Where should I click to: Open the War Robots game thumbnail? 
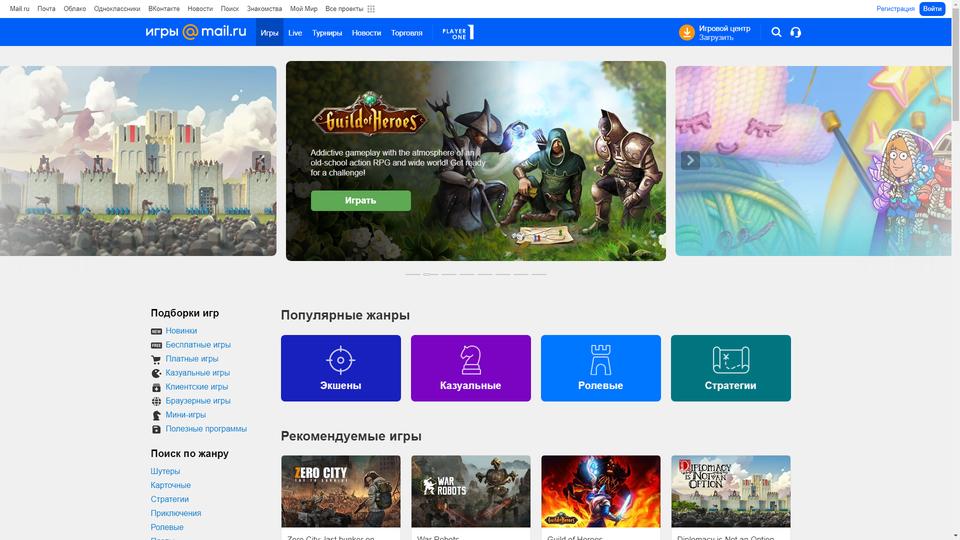point(471,492)
